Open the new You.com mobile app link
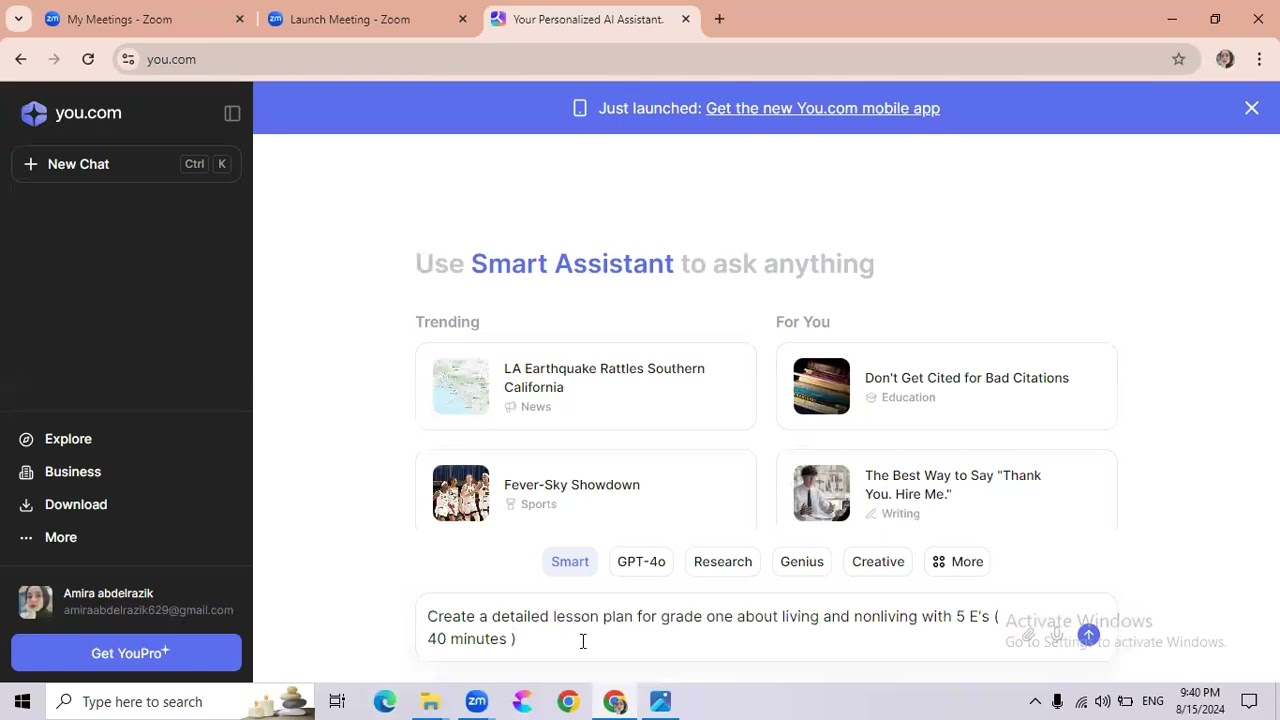 click(823, 108)
